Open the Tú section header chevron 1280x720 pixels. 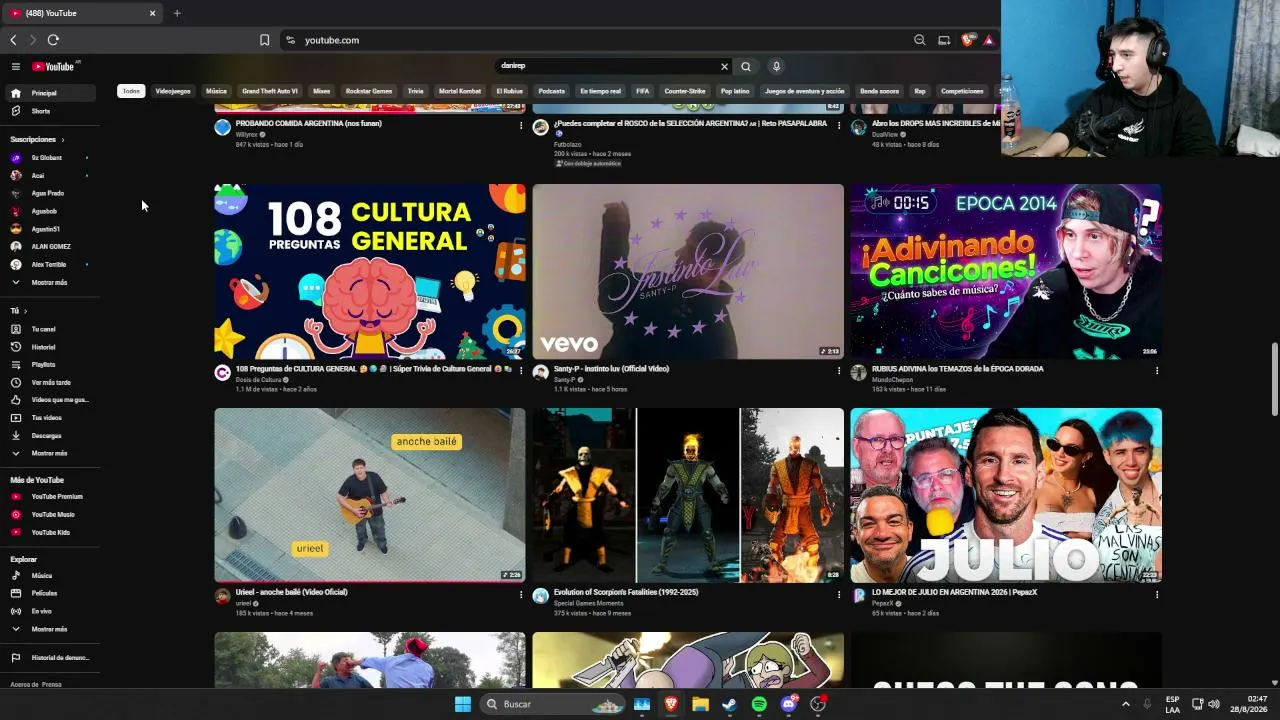pos(25,311)
